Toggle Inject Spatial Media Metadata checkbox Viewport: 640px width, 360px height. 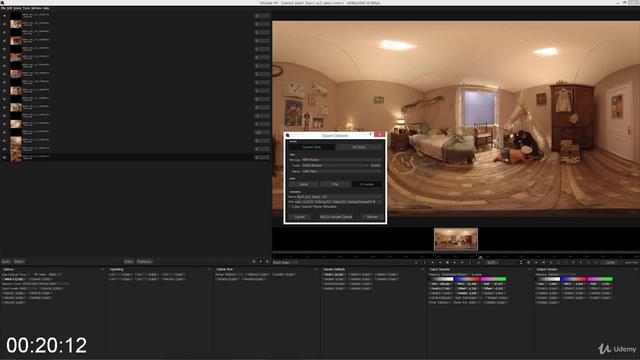(291, 207)
